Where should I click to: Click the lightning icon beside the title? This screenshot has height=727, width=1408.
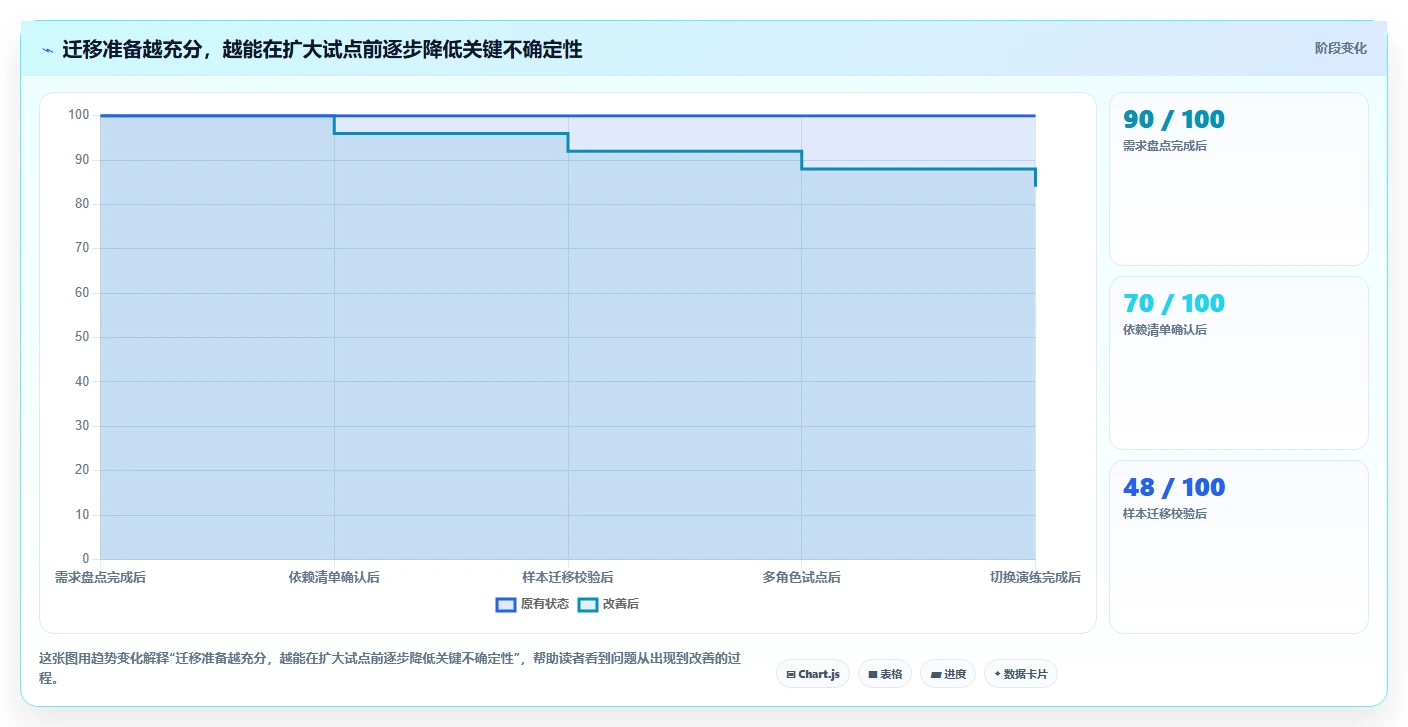47,50
